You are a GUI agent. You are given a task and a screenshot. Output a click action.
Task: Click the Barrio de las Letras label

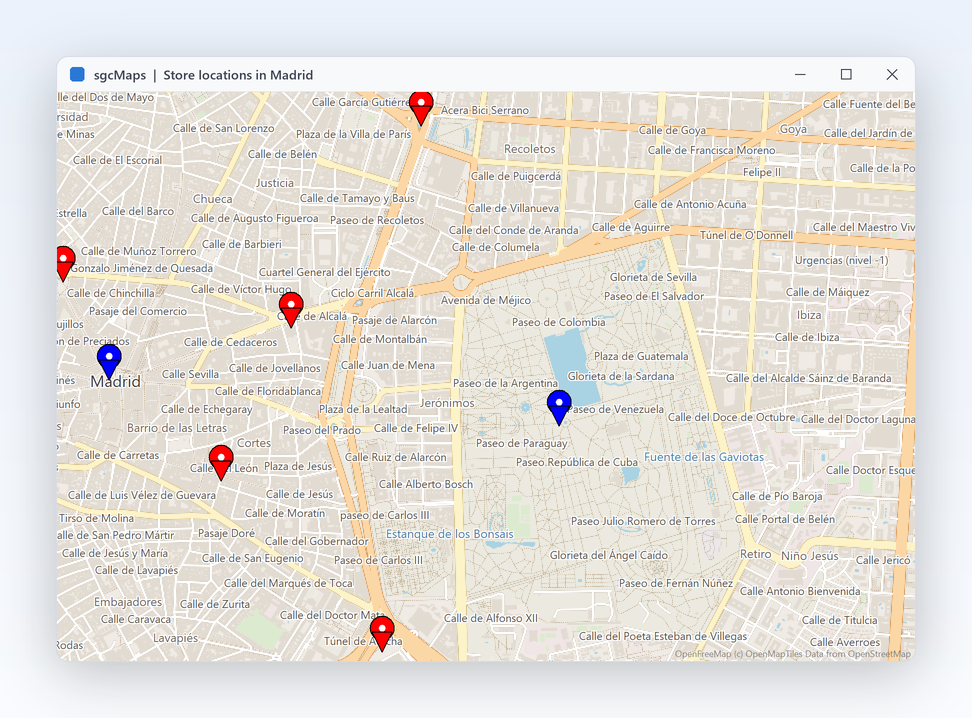(177, 428)
